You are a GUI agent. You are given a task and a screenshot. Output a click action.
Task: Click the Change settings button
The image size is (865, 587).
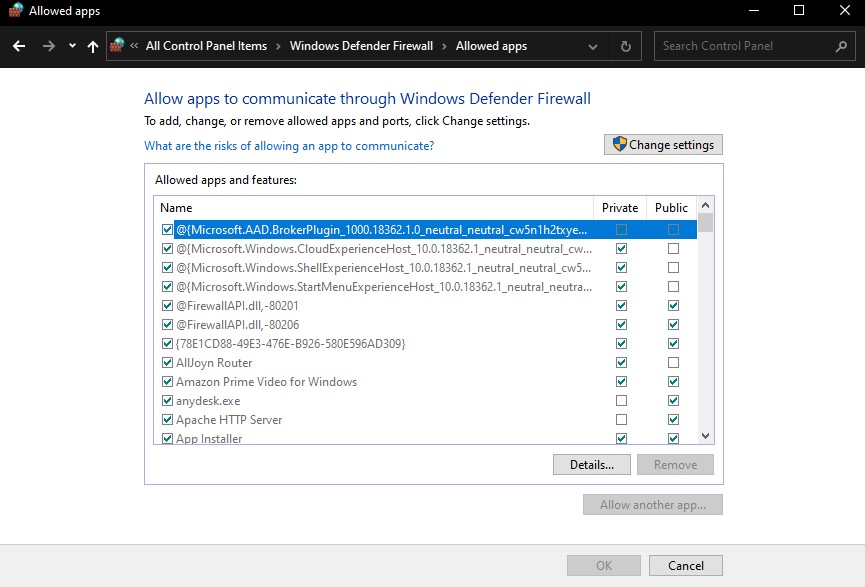coord(663,145)
